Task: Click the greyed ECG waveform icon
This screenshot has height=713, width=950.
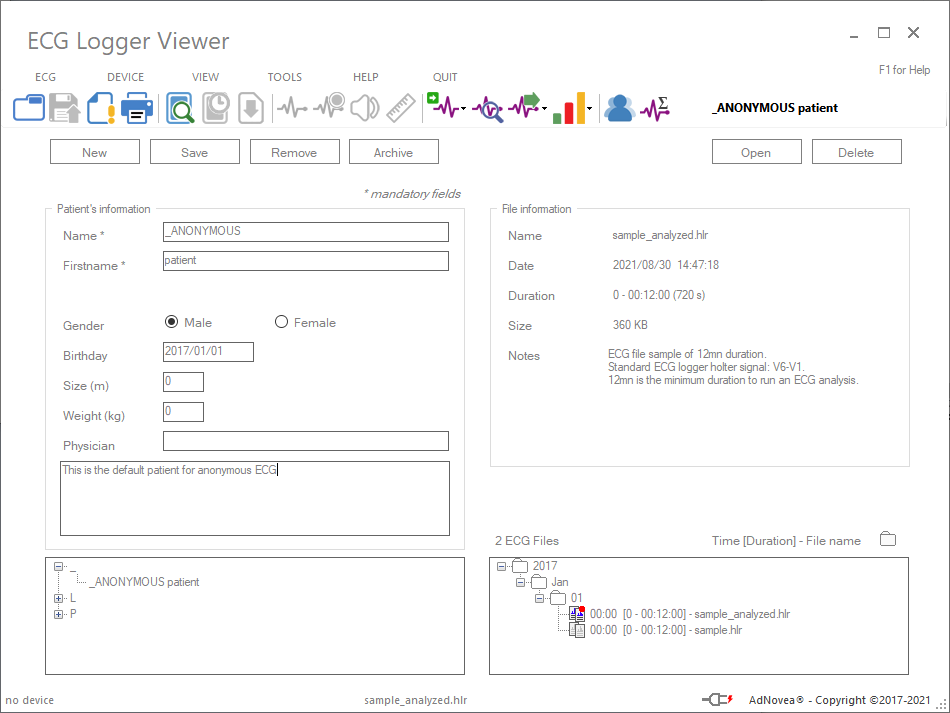Action: point(293,108)
